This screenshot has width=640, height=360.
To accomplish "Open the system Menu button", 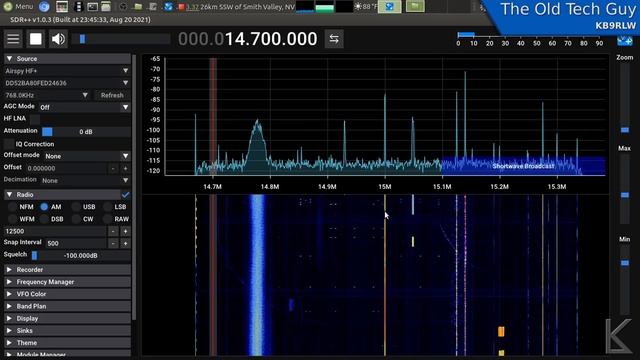I will pyautogui.click(x=18, y=6).
